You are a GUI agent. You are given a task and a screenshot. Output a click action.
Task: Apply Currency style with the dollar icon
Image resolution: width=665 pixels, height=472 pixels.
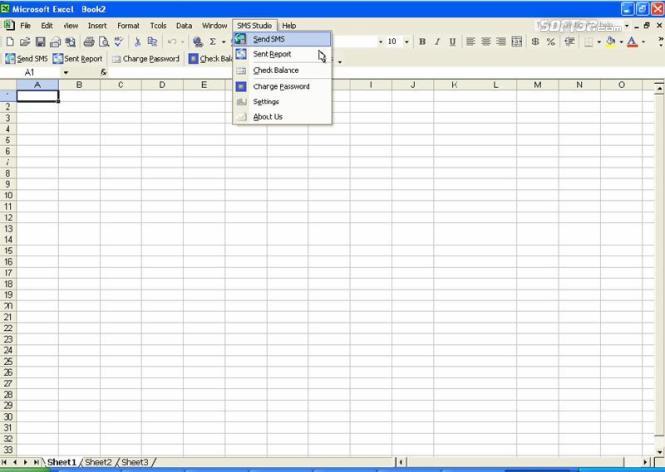tap(535, 42)
